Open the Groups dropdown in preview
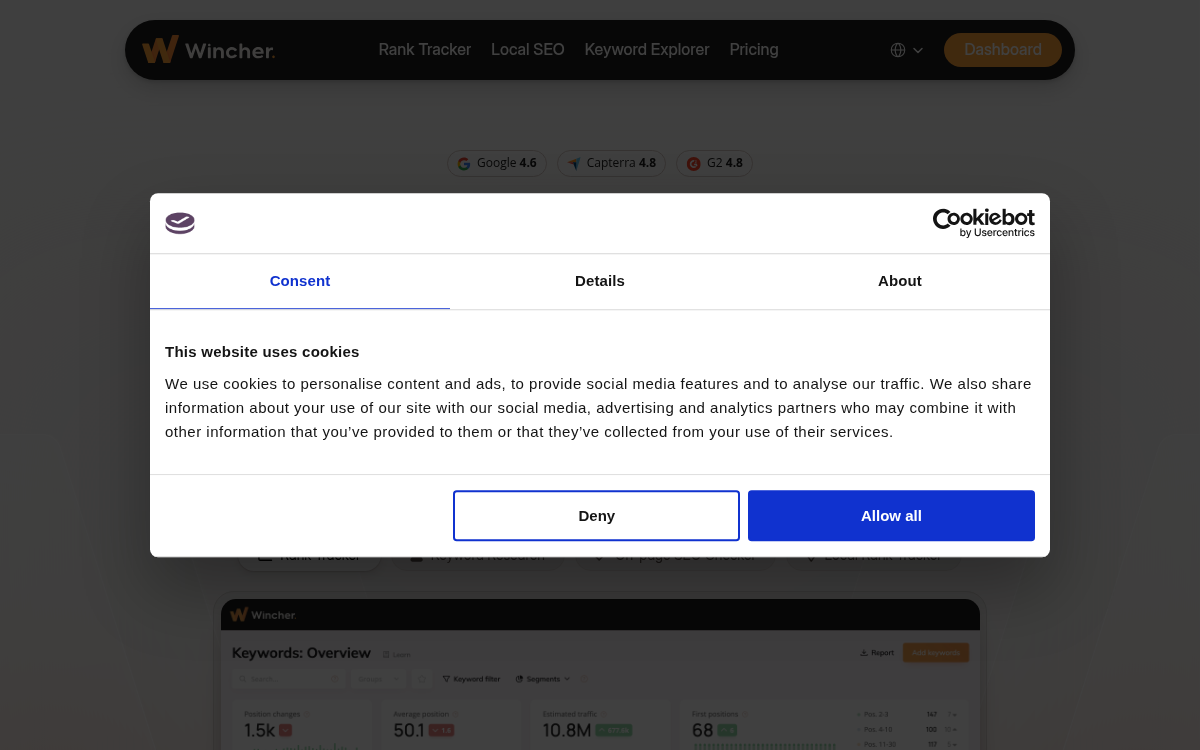Image resolution: width=1200 pixels, height=750 pixels. click(x=378, y=679)
